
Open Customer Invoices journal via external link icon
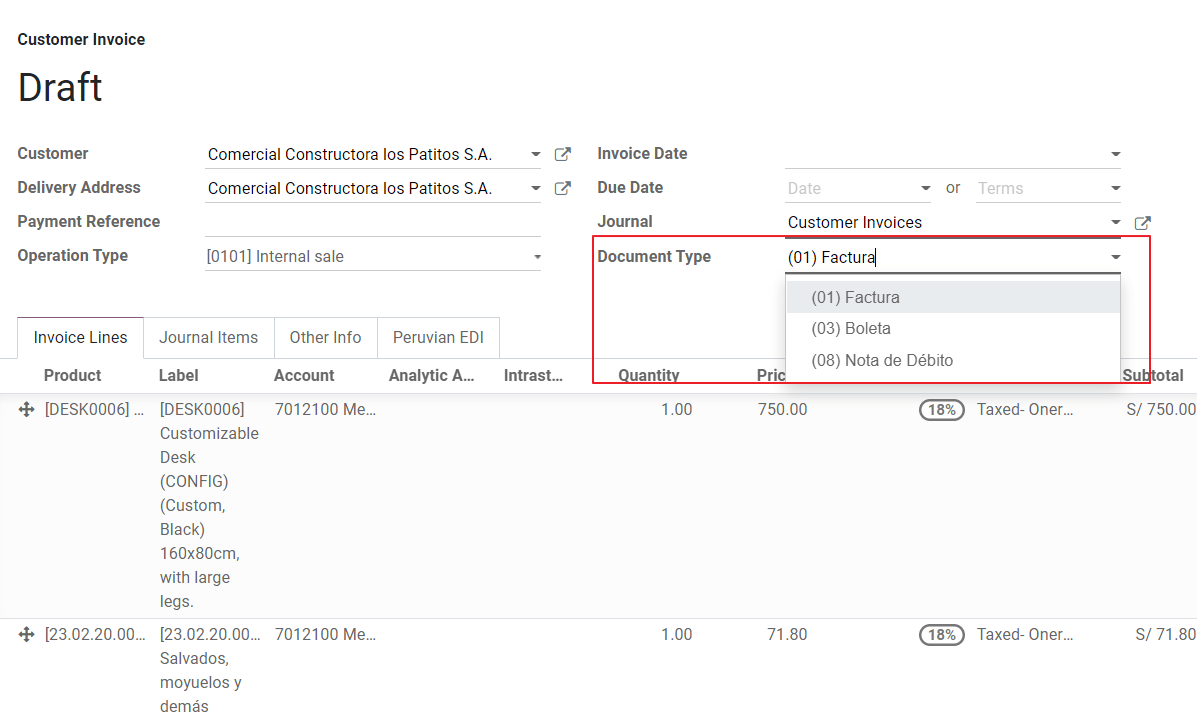point(1143,222)
